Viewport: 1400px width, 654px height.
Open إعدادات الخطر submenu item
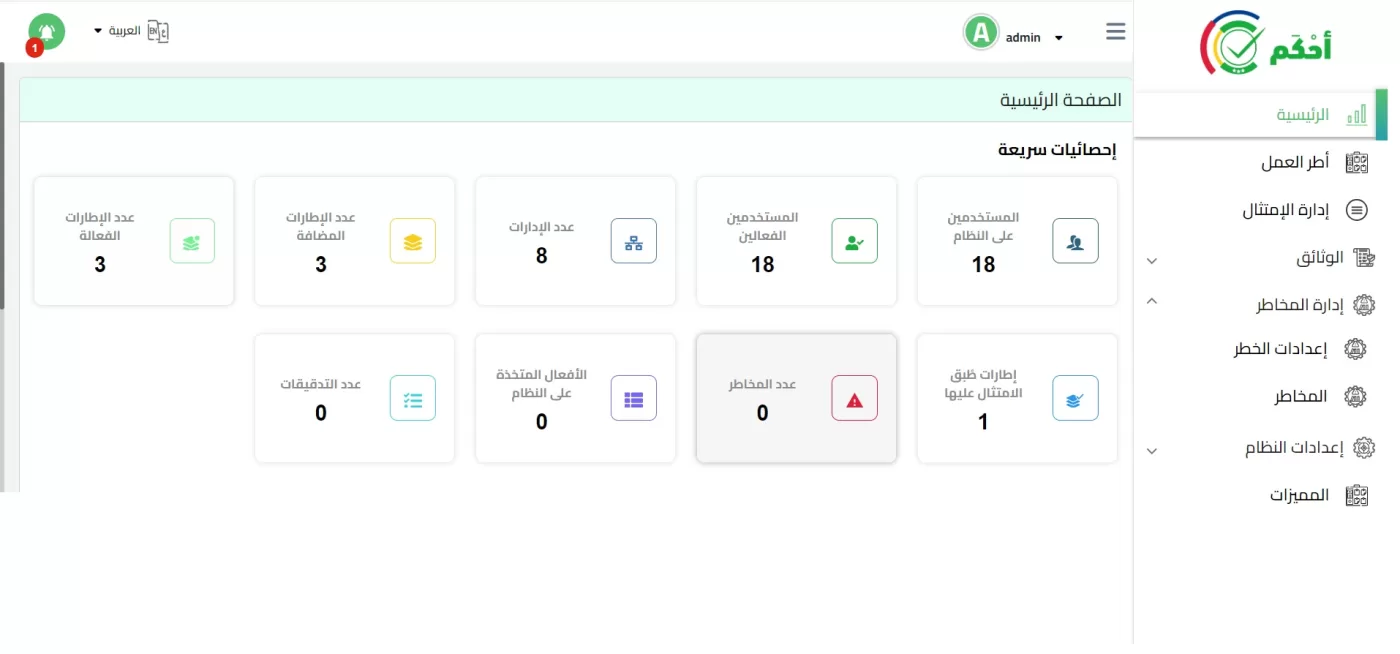pos(1279,349)
